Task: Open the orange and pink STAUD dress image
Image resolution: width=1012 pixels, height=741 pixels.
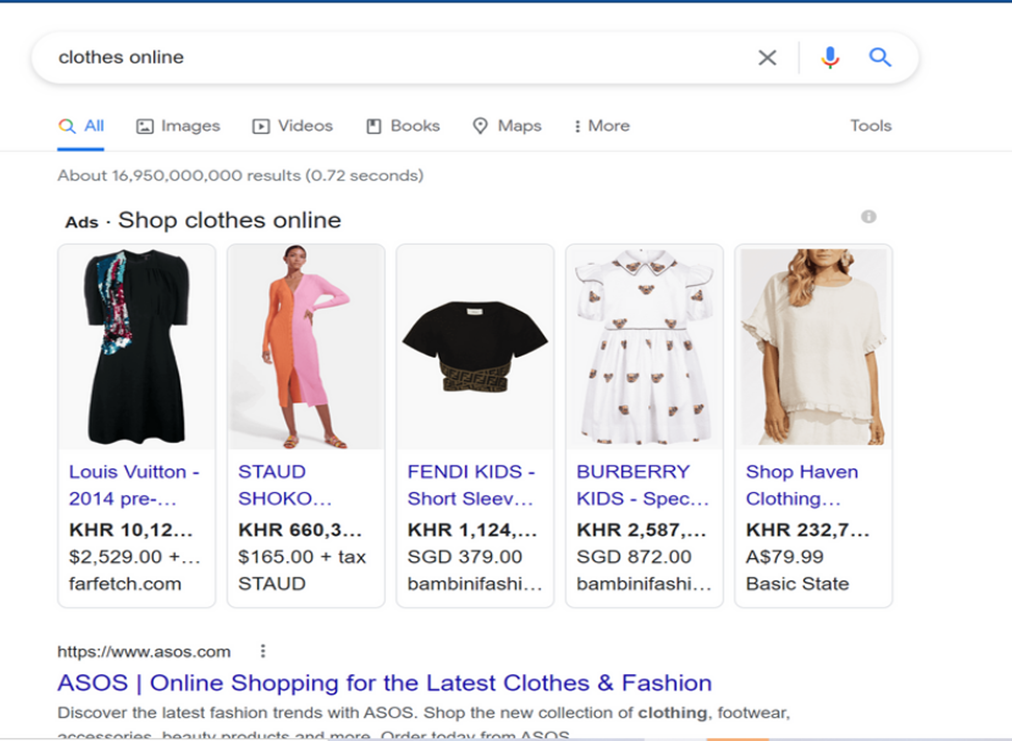Action: coord(305,346)
